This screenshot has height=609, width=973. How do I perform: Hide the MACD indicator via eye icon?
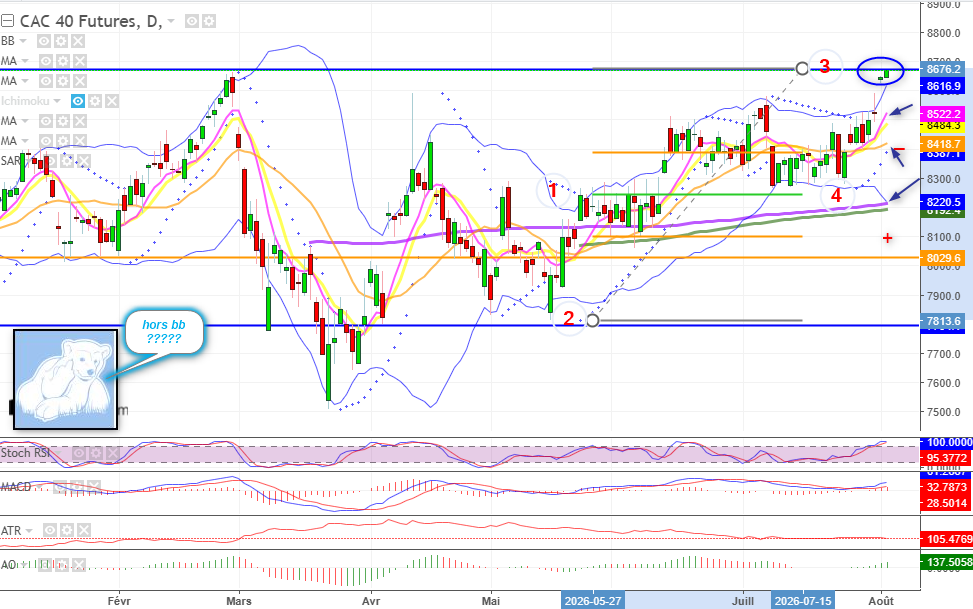pyautogui.click(x=60, y=487)
